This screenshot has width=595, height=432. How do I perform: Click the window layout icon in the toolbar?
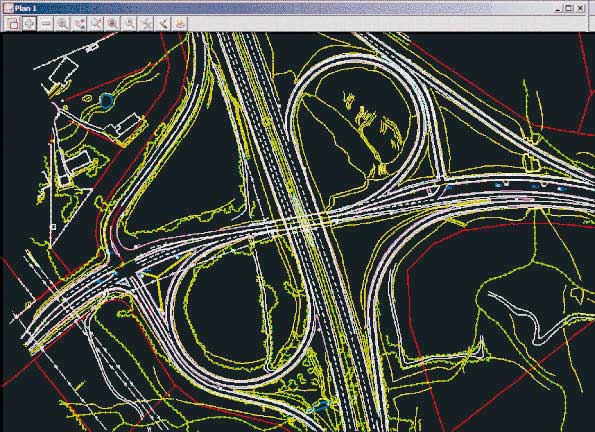tap(13, 24)
